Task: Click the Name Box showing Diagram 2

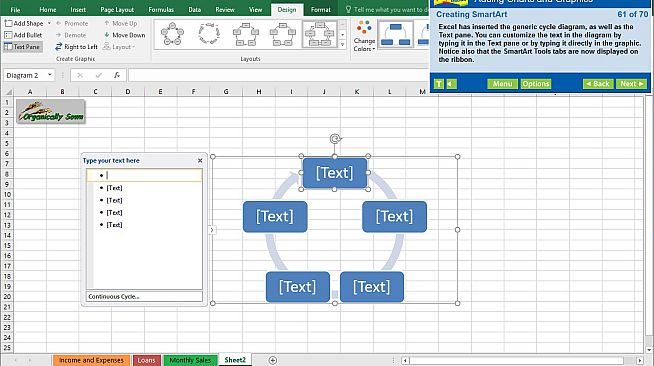Action: tap(25, 75)
